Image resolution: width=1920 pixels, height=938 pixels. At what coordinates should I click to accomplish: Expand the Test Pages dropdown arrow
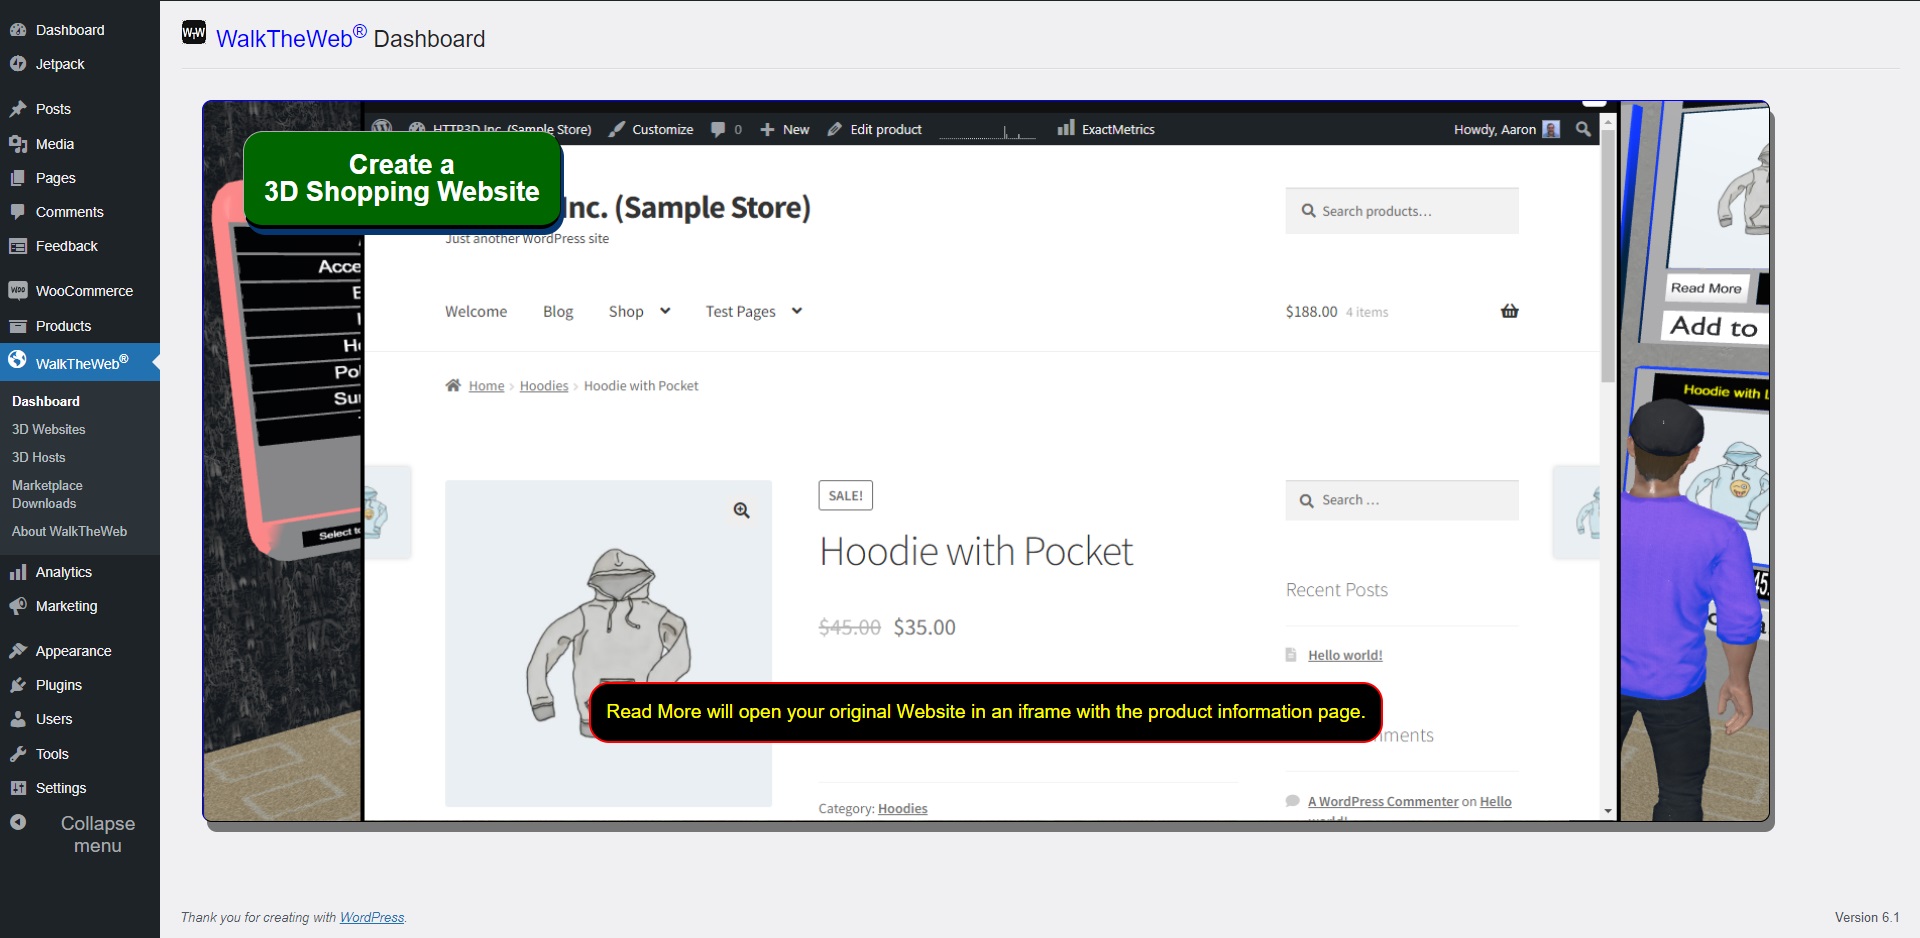pos(797,311)
